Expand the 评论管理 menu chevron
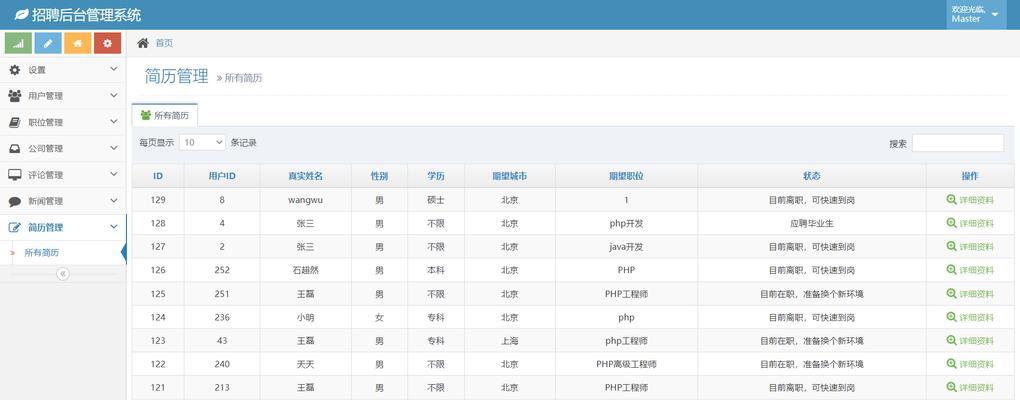Screen dimensions: 1020x400 tap(114, 174)
